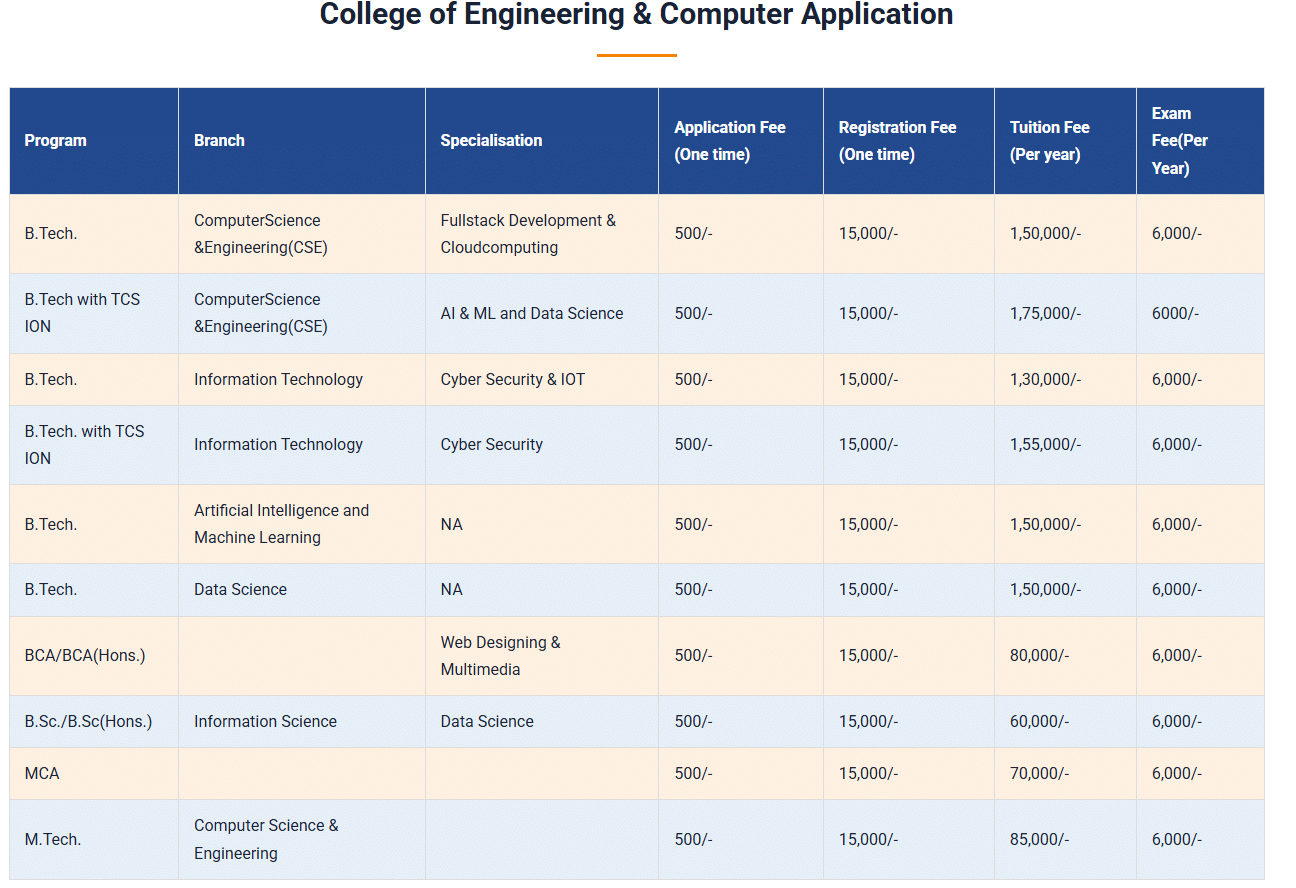The image size is (1296, 888).
Task: Select the AI & ML and Data Science cell
Action: pos(531,314)
